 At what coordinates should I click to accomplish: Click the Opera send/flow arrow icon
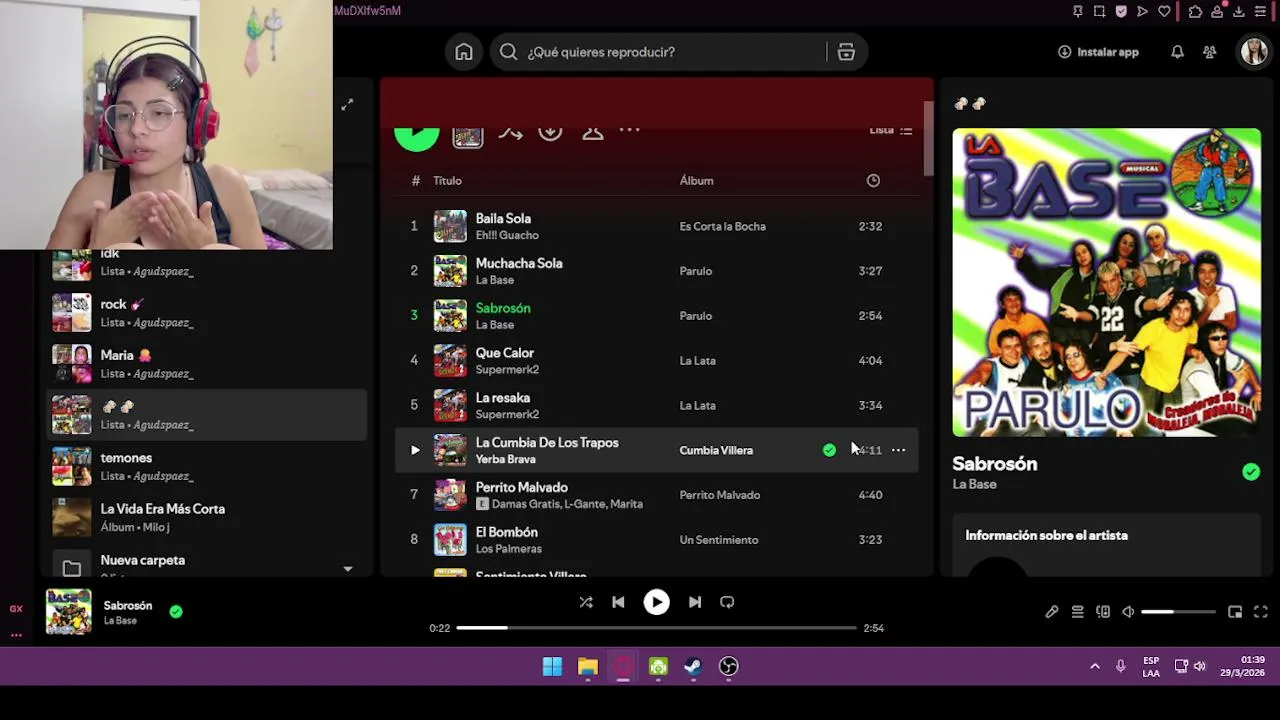[x=1142, y=11]
